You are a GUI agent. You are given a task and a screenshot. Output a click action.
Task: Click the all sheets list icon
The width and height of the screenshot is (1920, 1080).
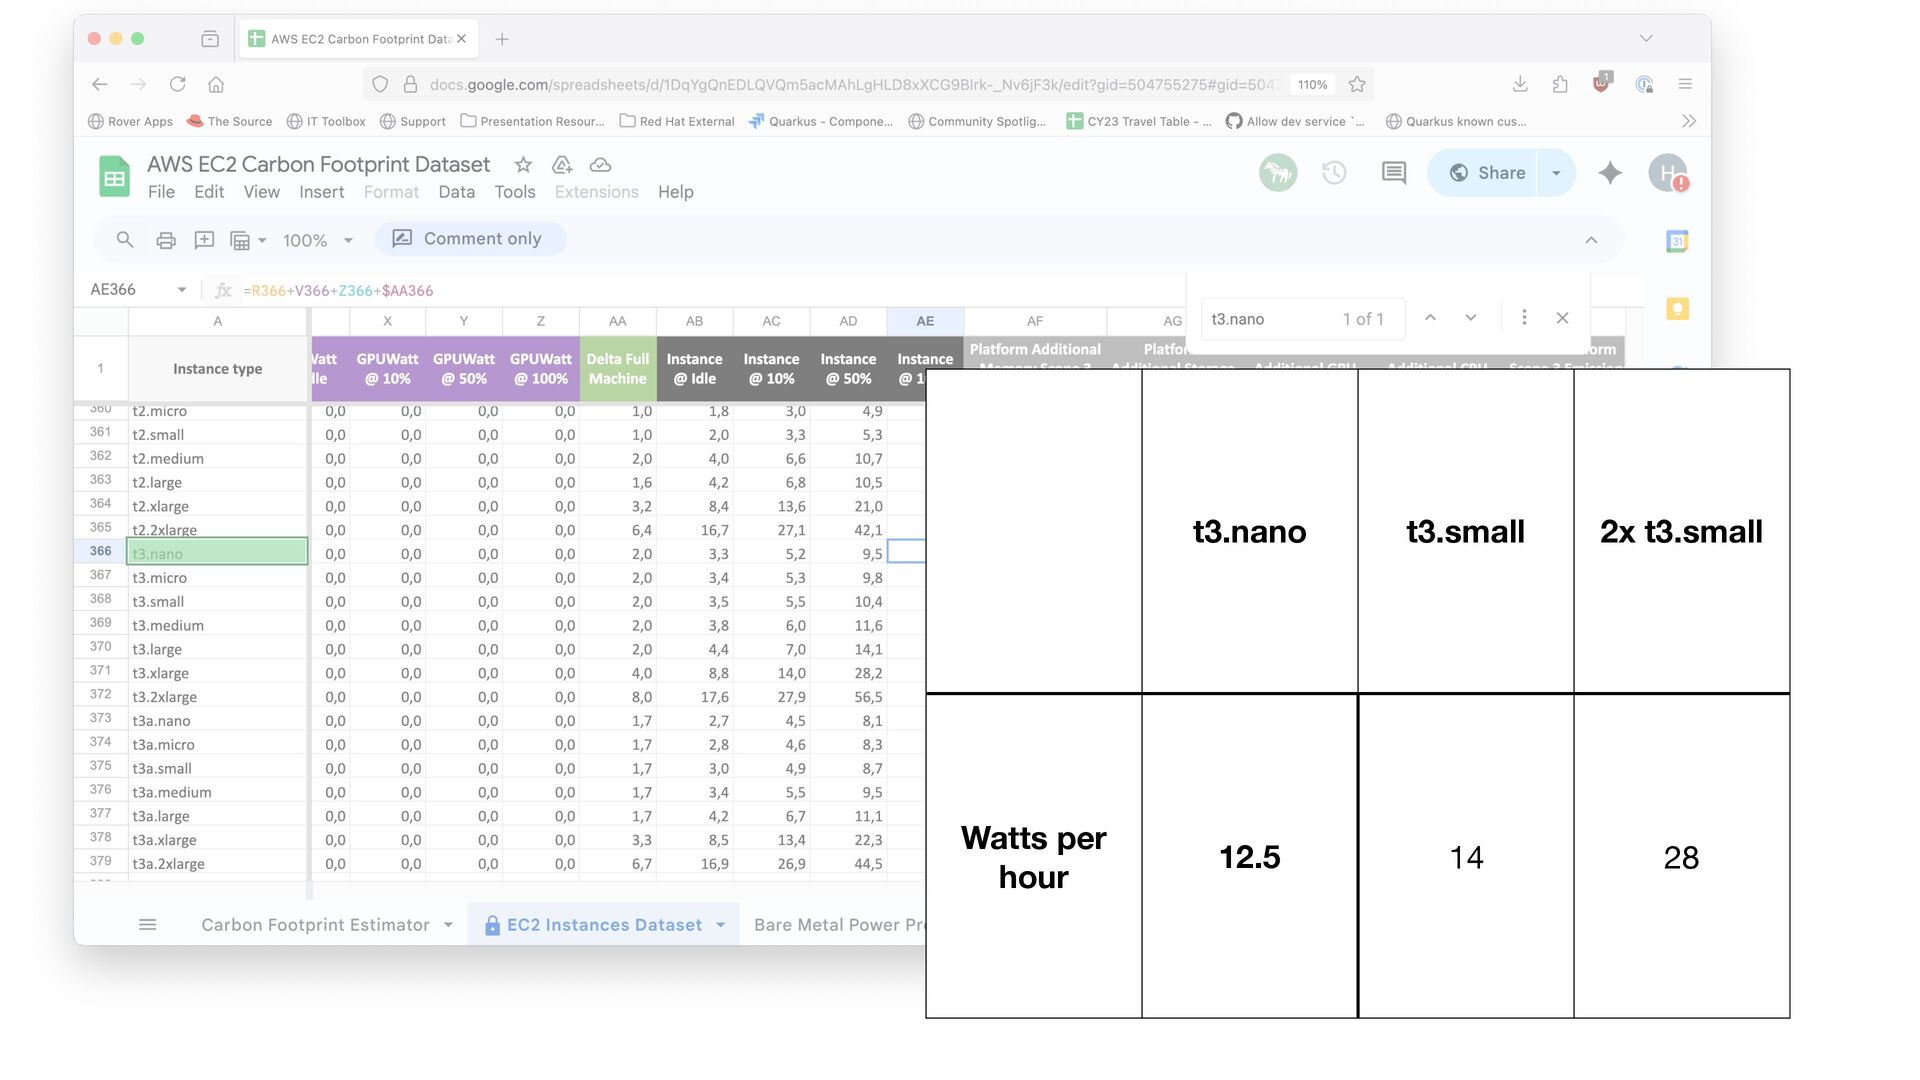coord(148,925)
